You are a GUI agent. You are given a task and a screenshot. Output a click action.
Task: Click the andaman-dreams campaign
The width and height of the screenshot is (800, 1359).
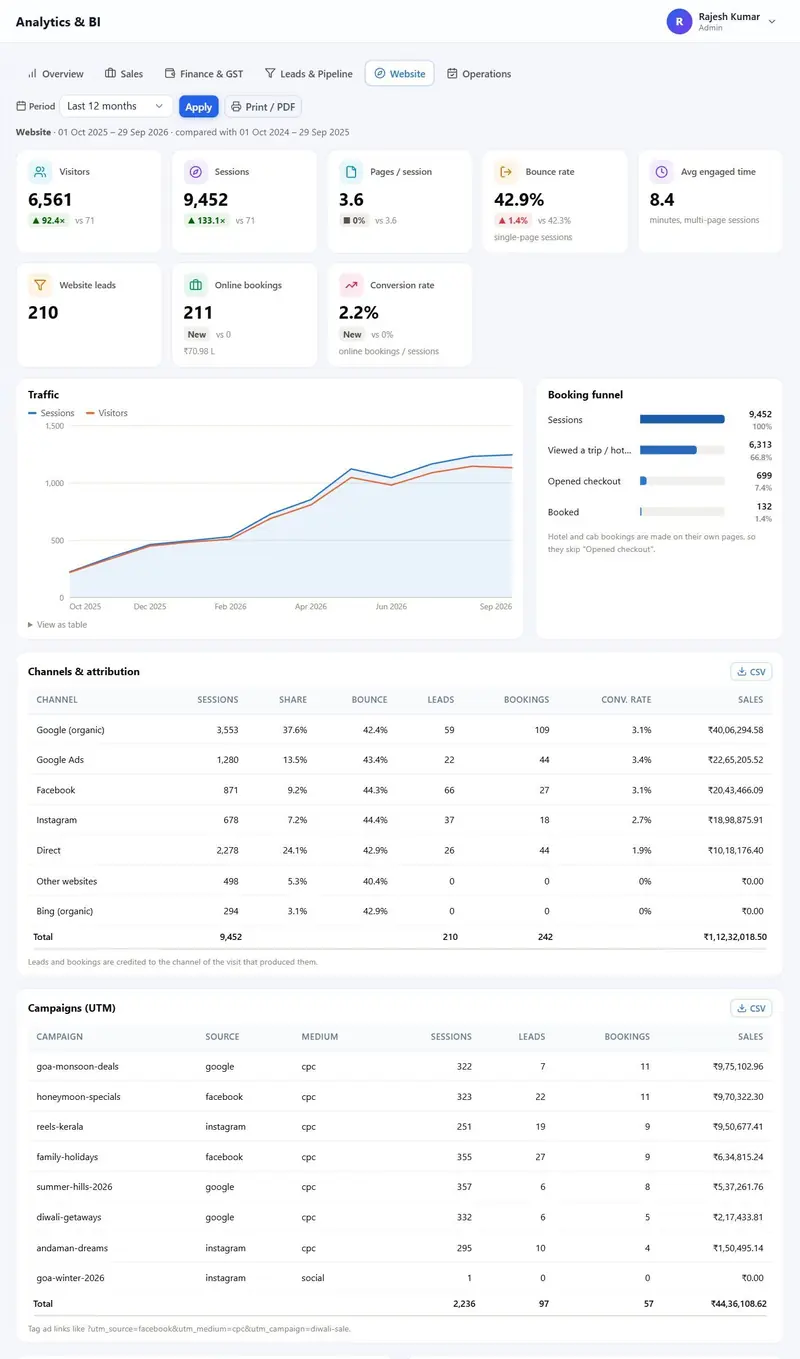[71, 1248]
